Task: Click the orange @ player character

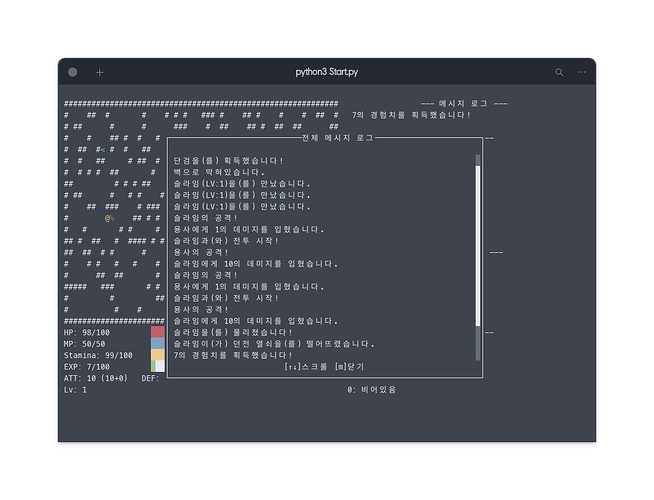Action: pyautogui.click(x=106, y=218)
